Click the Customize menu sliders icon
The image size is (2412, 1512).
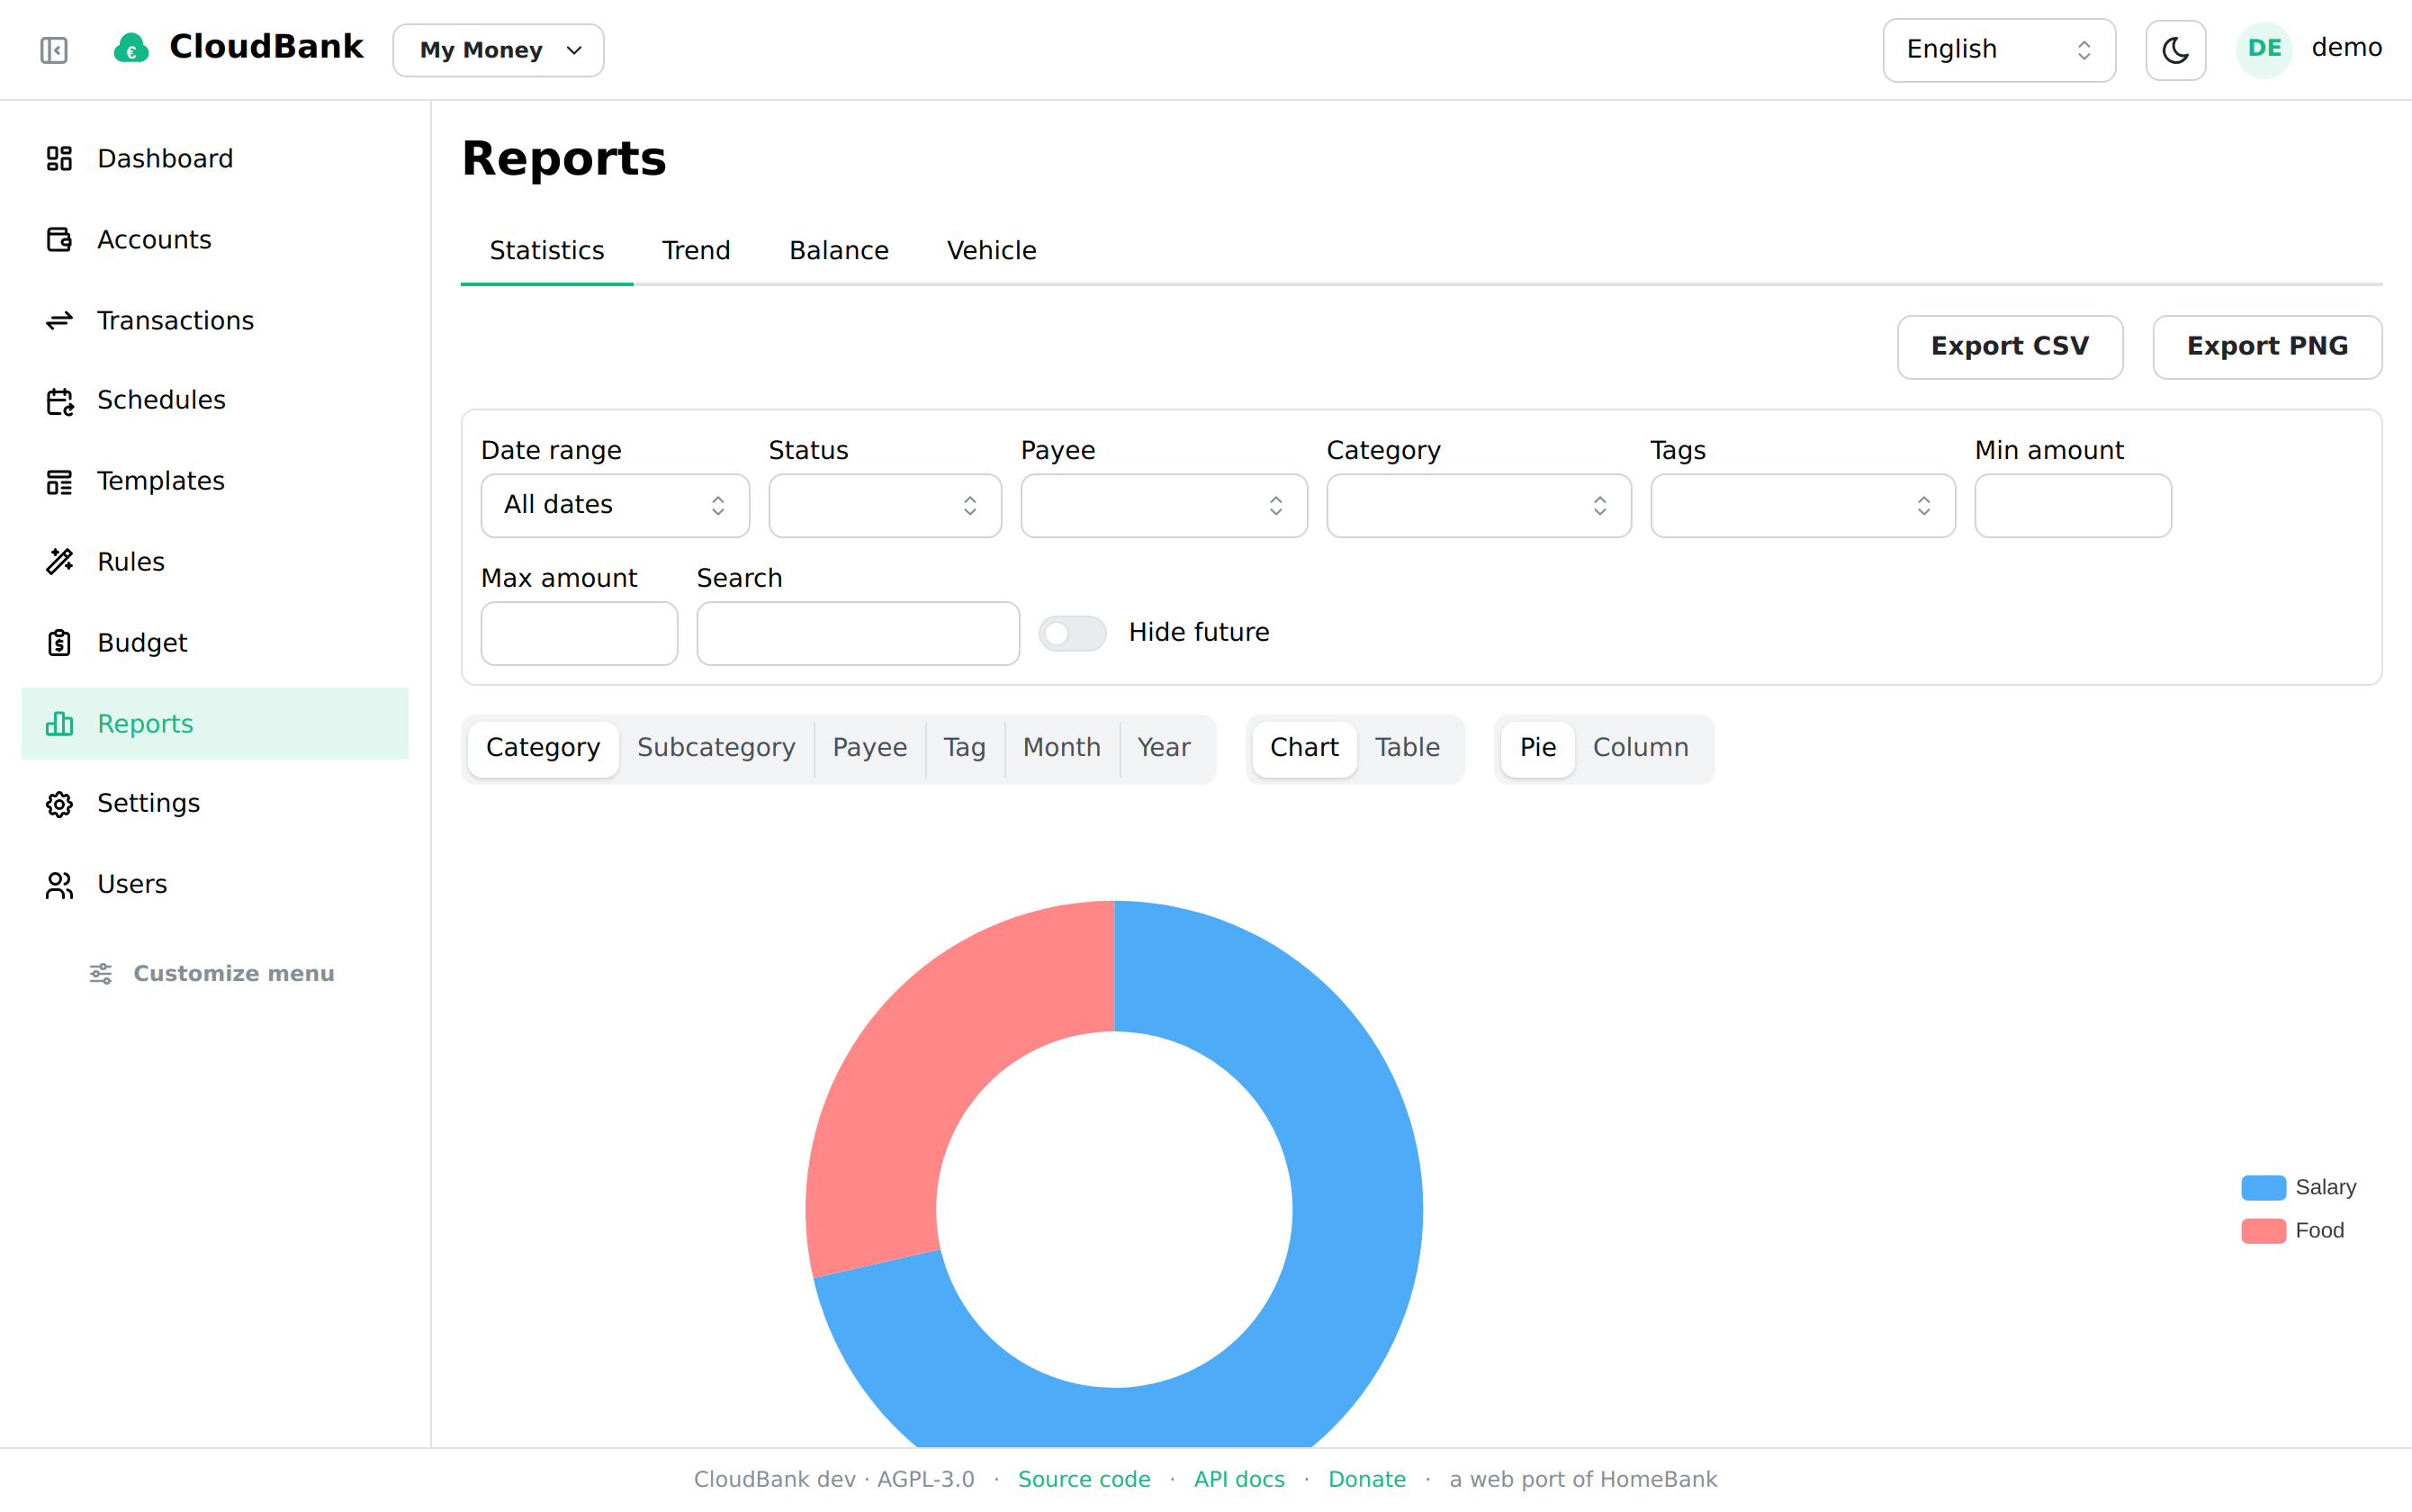(x=101, y=973)
